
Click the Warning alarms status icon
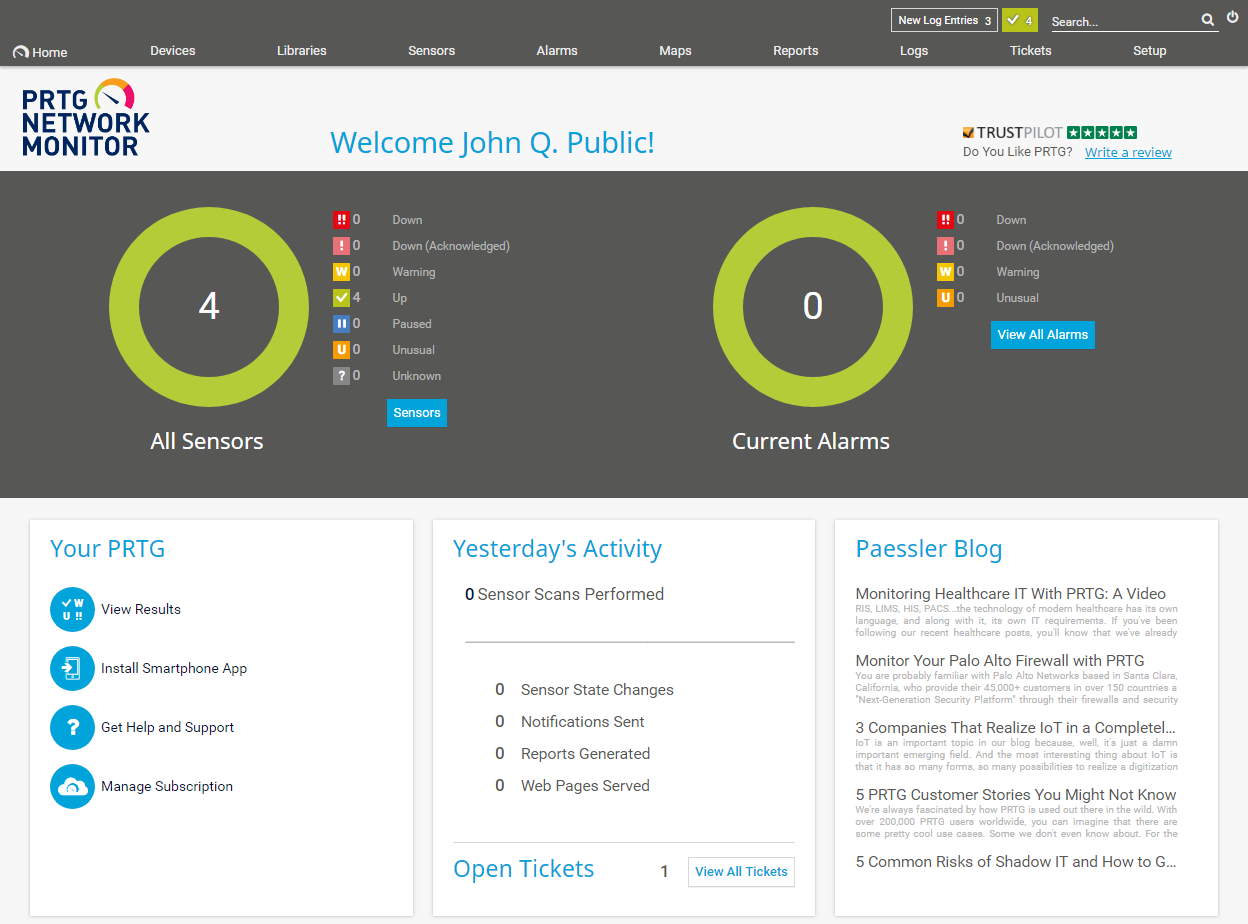click(x=945, y=272)
